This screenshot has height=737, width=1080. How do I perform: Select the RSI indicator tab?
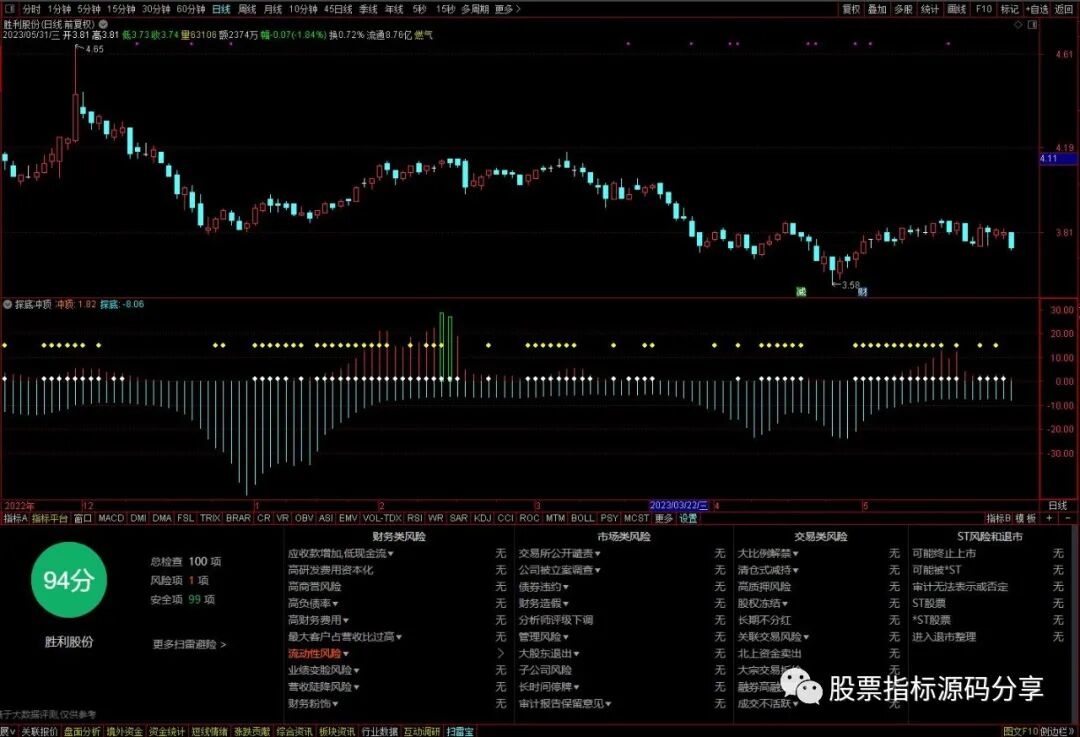pos(415,518)
